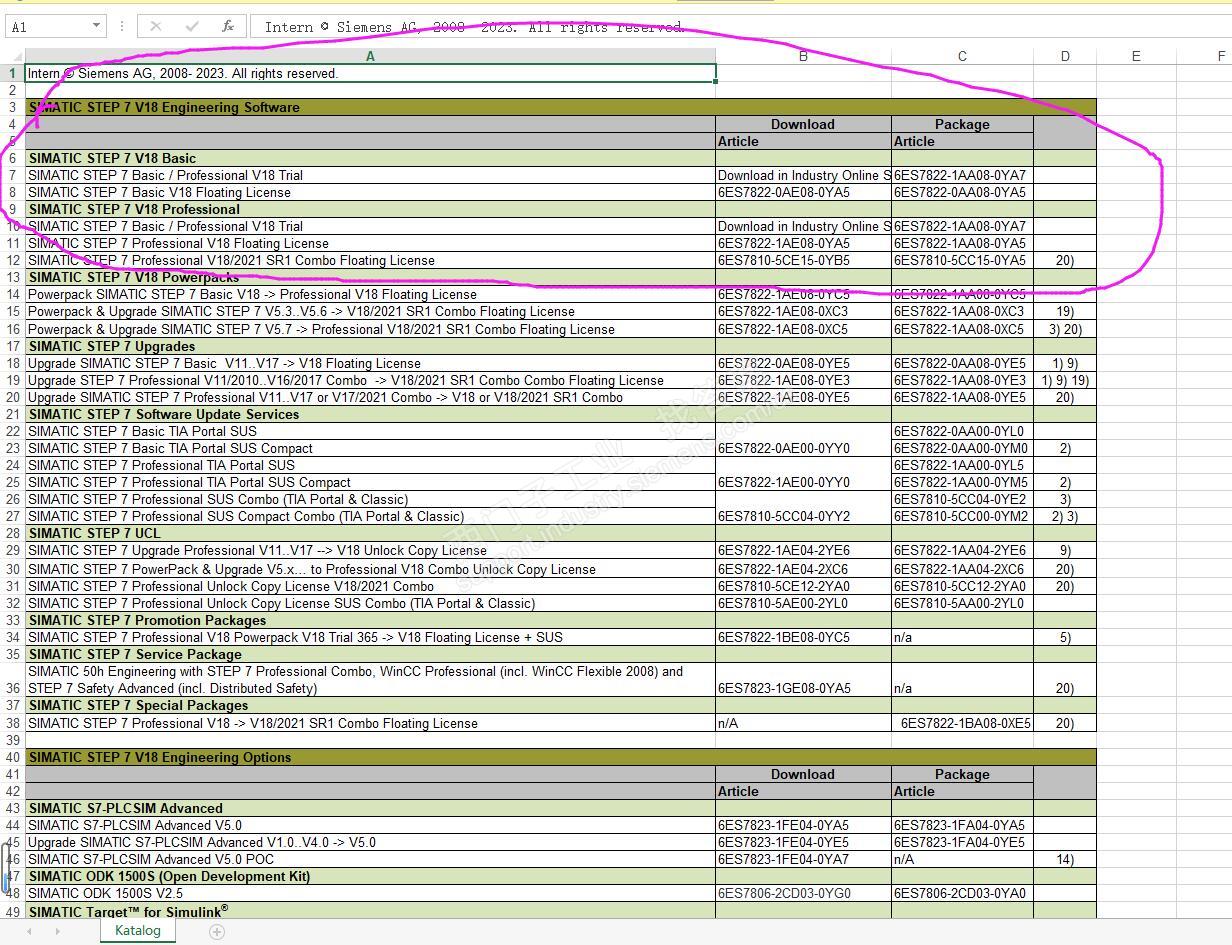The height and width of the screenshot is (945, 1232).
Task: Select column E header
Action: 1136,56
